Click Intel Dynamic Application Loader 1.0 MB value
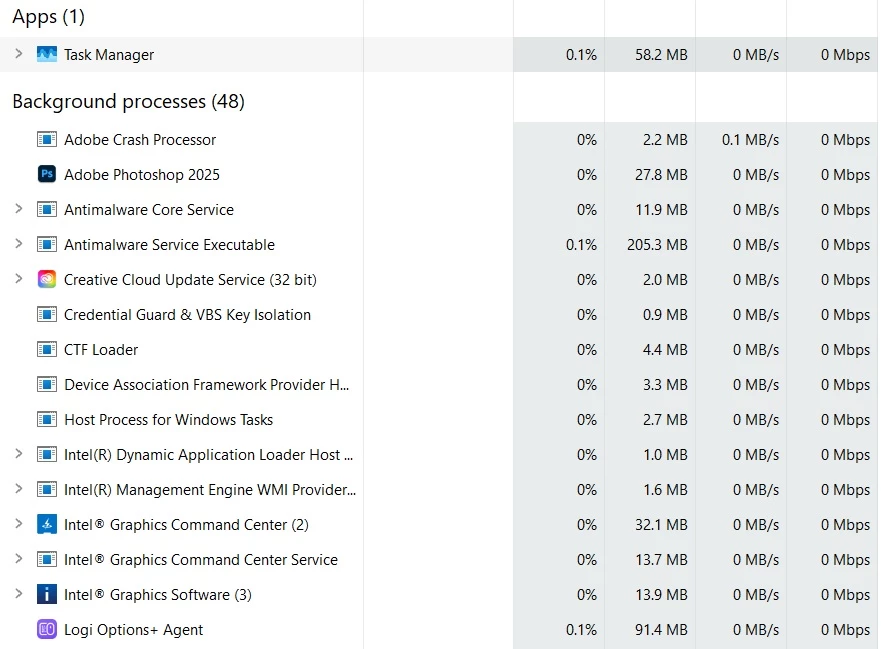 coord(665,454)
